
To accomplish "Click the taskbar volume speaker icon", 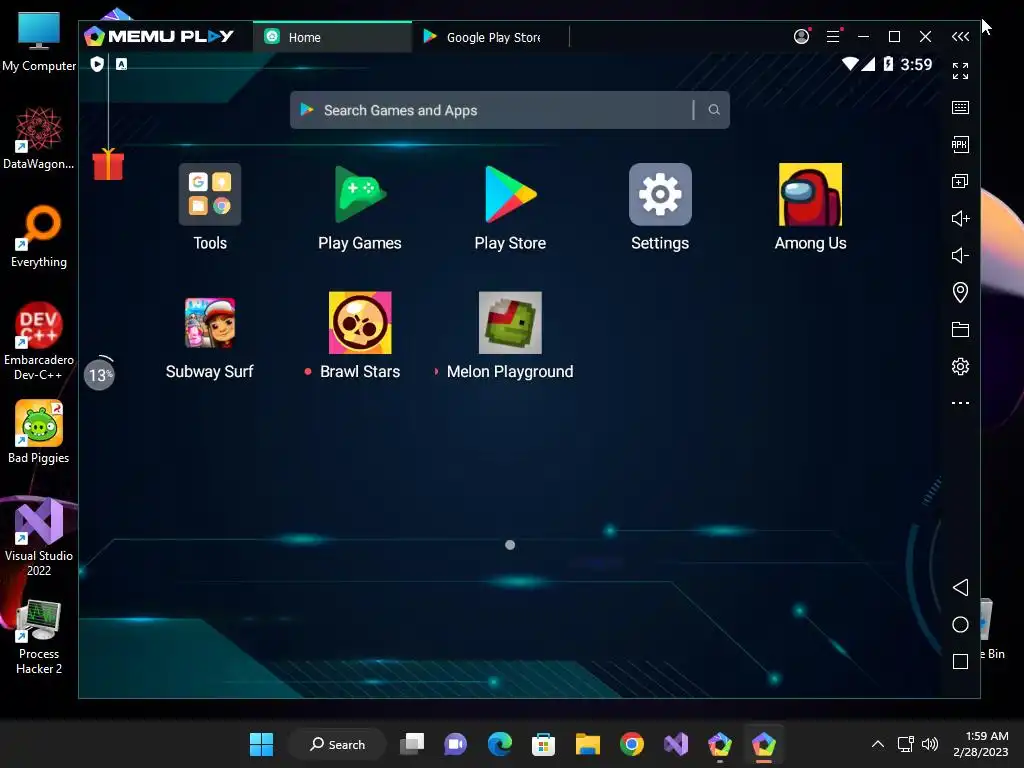I will (929, 744).
